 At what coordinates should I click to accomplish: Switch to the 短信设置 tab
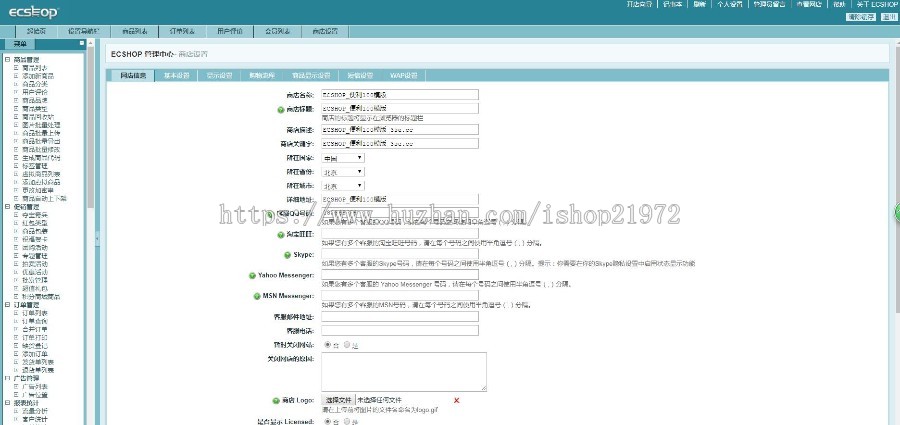359,75
